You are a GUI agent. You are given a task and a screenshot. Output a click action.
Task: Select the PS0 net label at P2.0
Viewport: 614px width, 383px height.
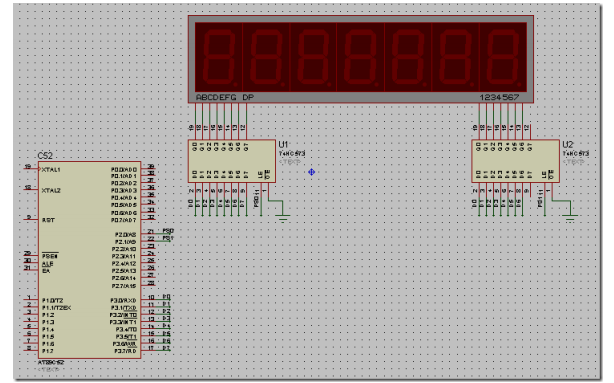click(168, 231)
